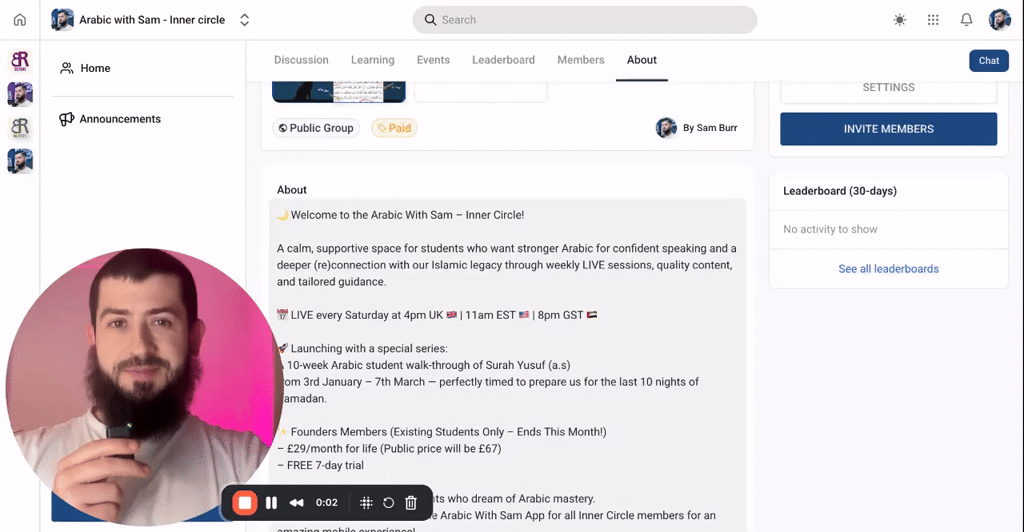Click the Leaderboard (30-days) heading
The height and width of the screenshot is (532, 1024).
(x=840, y=191)
